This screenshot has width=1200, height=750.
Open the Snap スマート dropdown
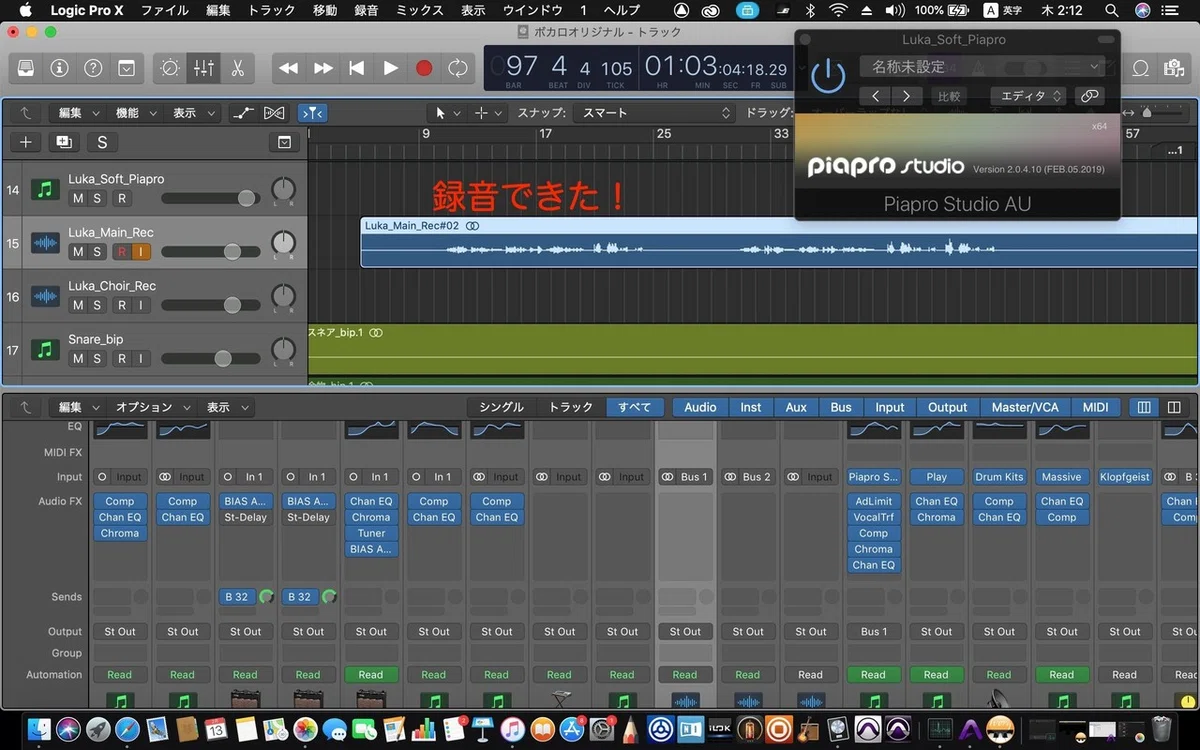[x=655, y=113]
